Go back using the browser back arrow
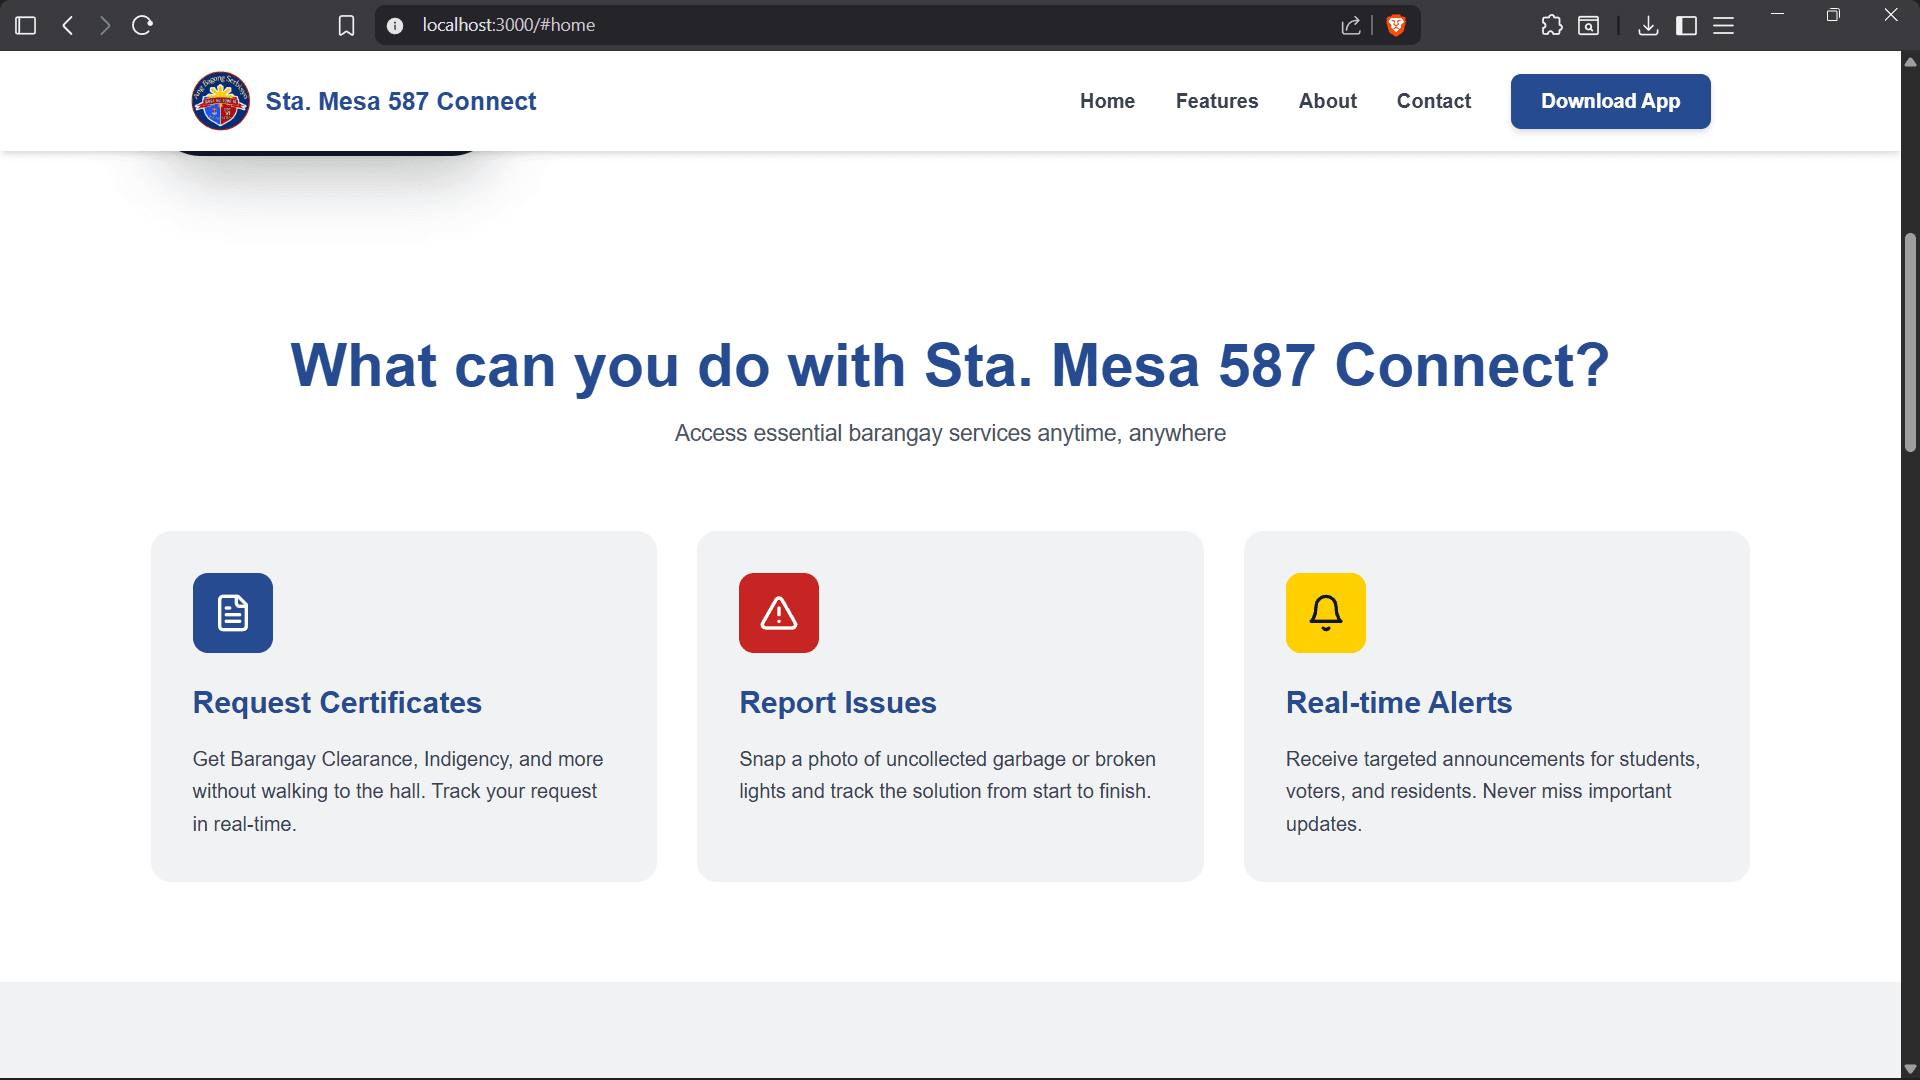This screenshot has height=1080, width=1920. 67,25
